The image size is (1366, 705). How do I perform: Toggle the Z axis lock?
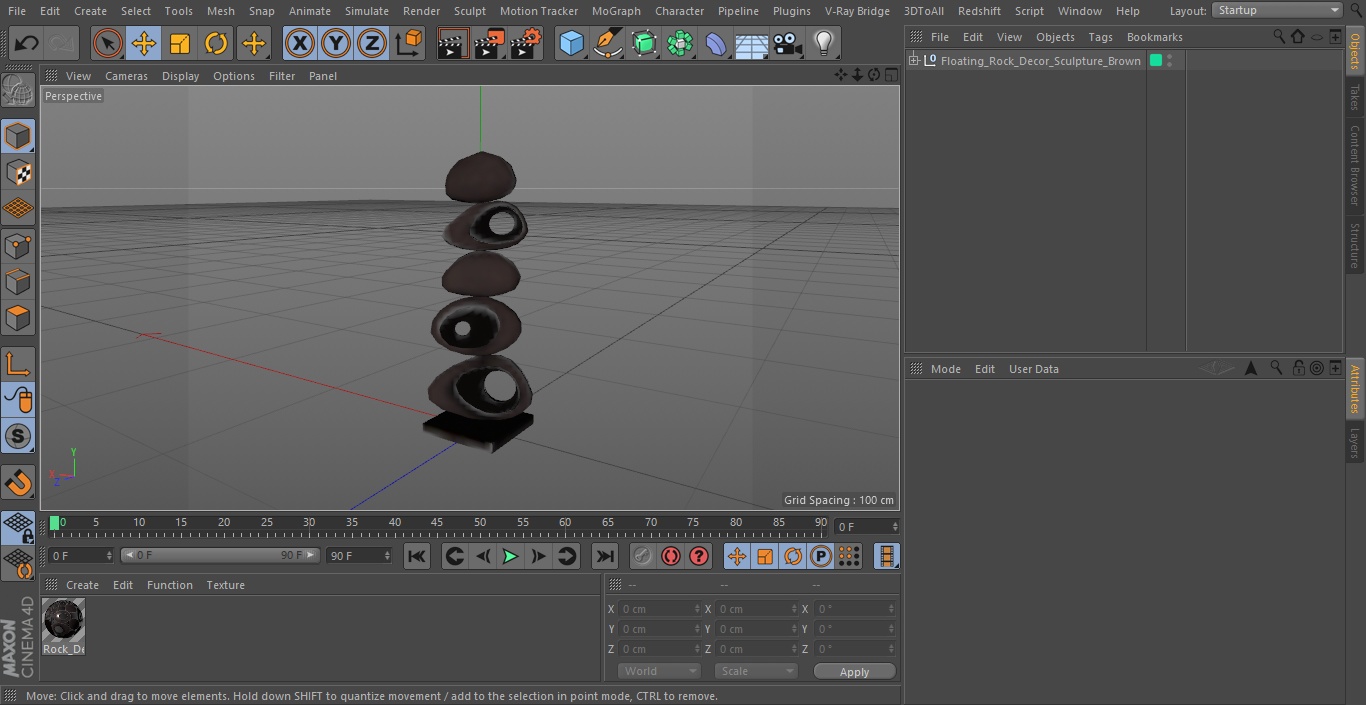pyautogui.click(x=372, y=43)
